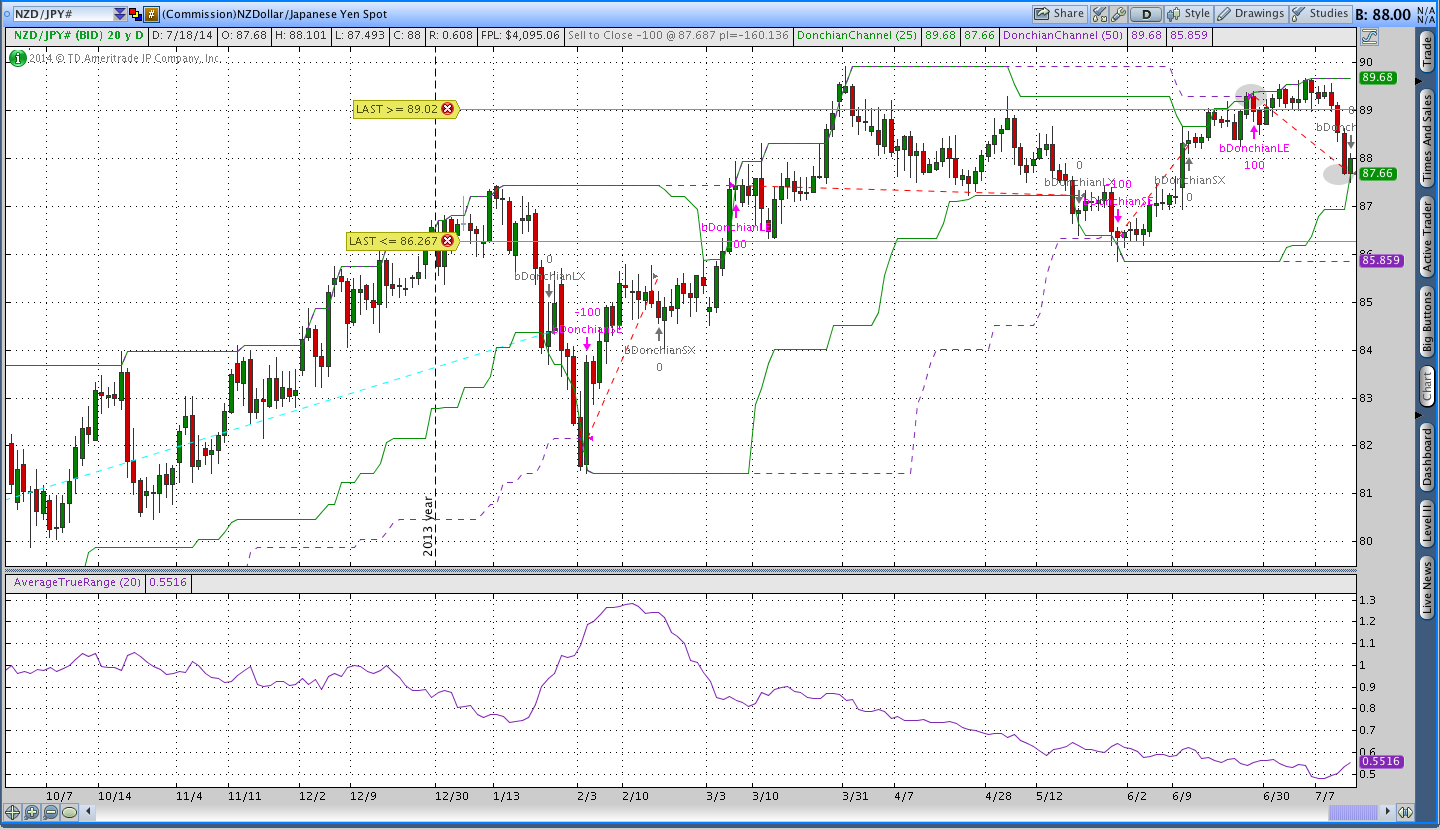The width and height of the screenshot is (1440, 830).
Task: Remove the LAST >= 89.02 alert
Action: (448, 109)
